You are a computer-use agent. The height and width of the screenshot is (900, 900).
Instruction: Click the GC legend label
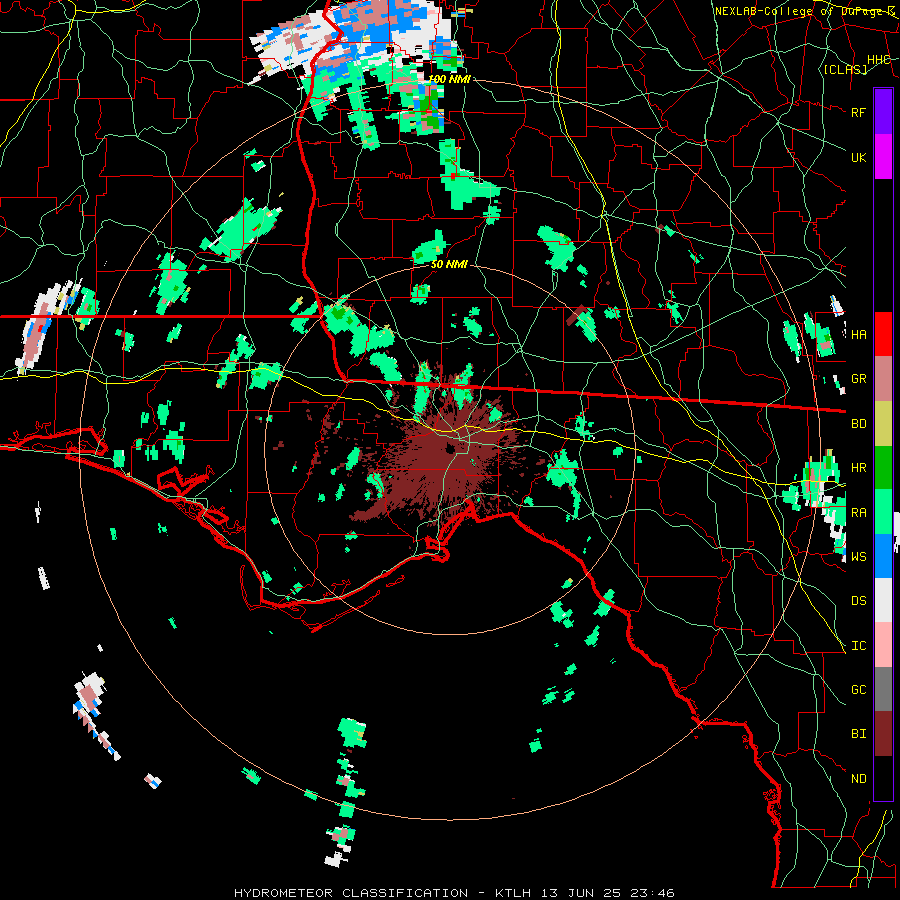[859, 689]
